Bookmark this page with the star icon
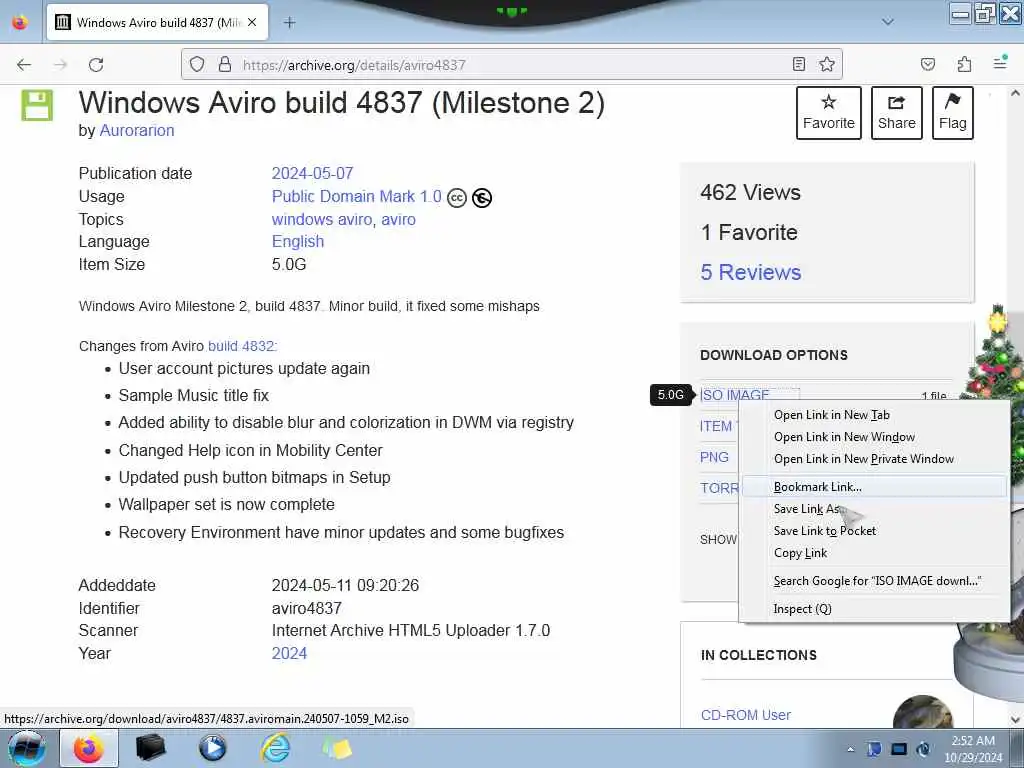 tap(827, 64)
